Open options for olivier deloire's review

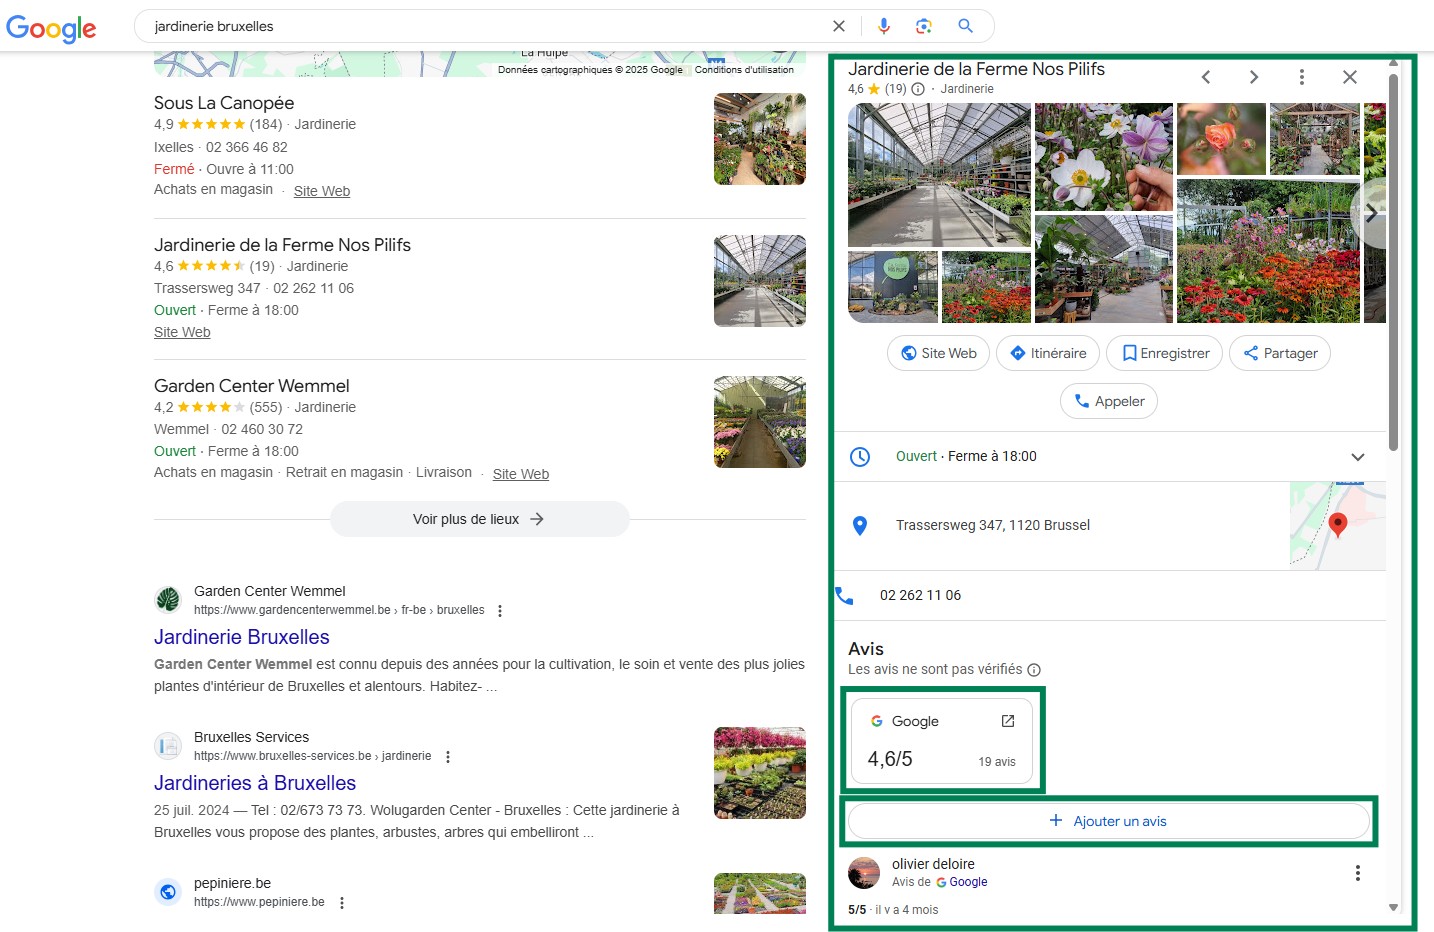point(1358,873)
